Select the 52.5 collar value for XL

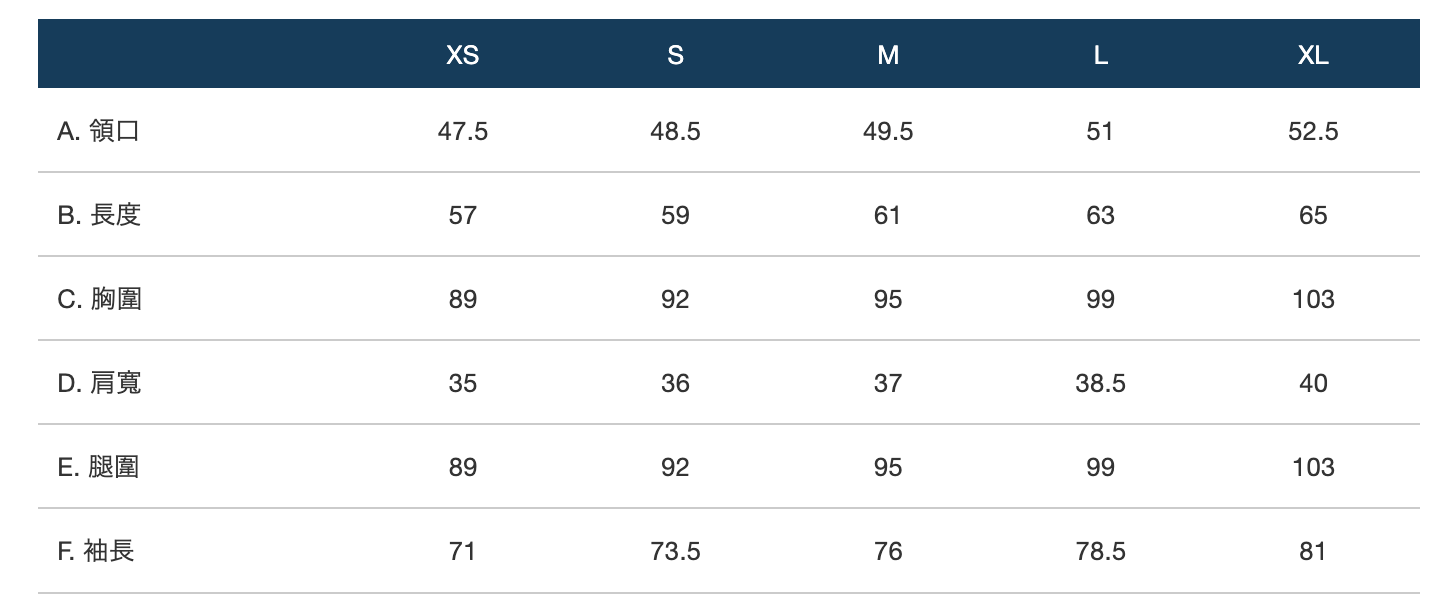coord(1313,131)
